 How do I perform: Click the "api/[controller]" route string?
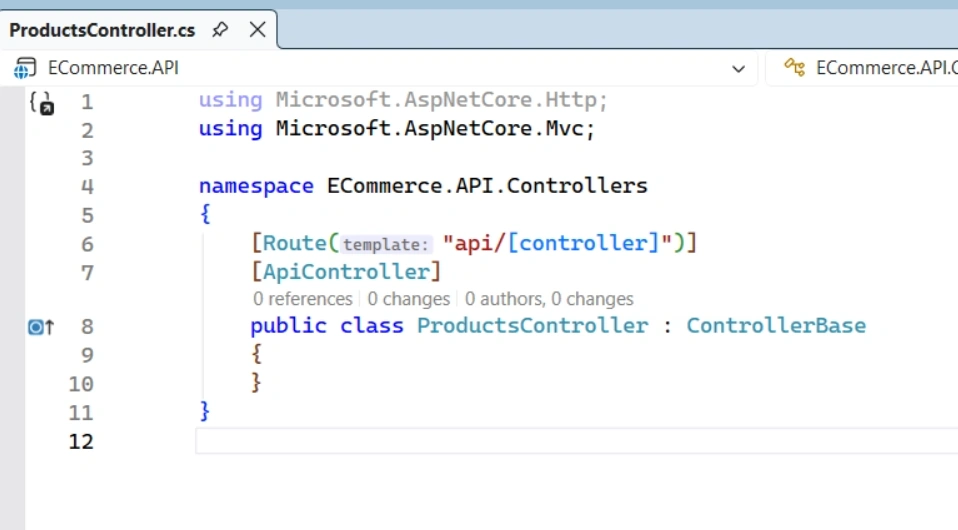[557, 243]
